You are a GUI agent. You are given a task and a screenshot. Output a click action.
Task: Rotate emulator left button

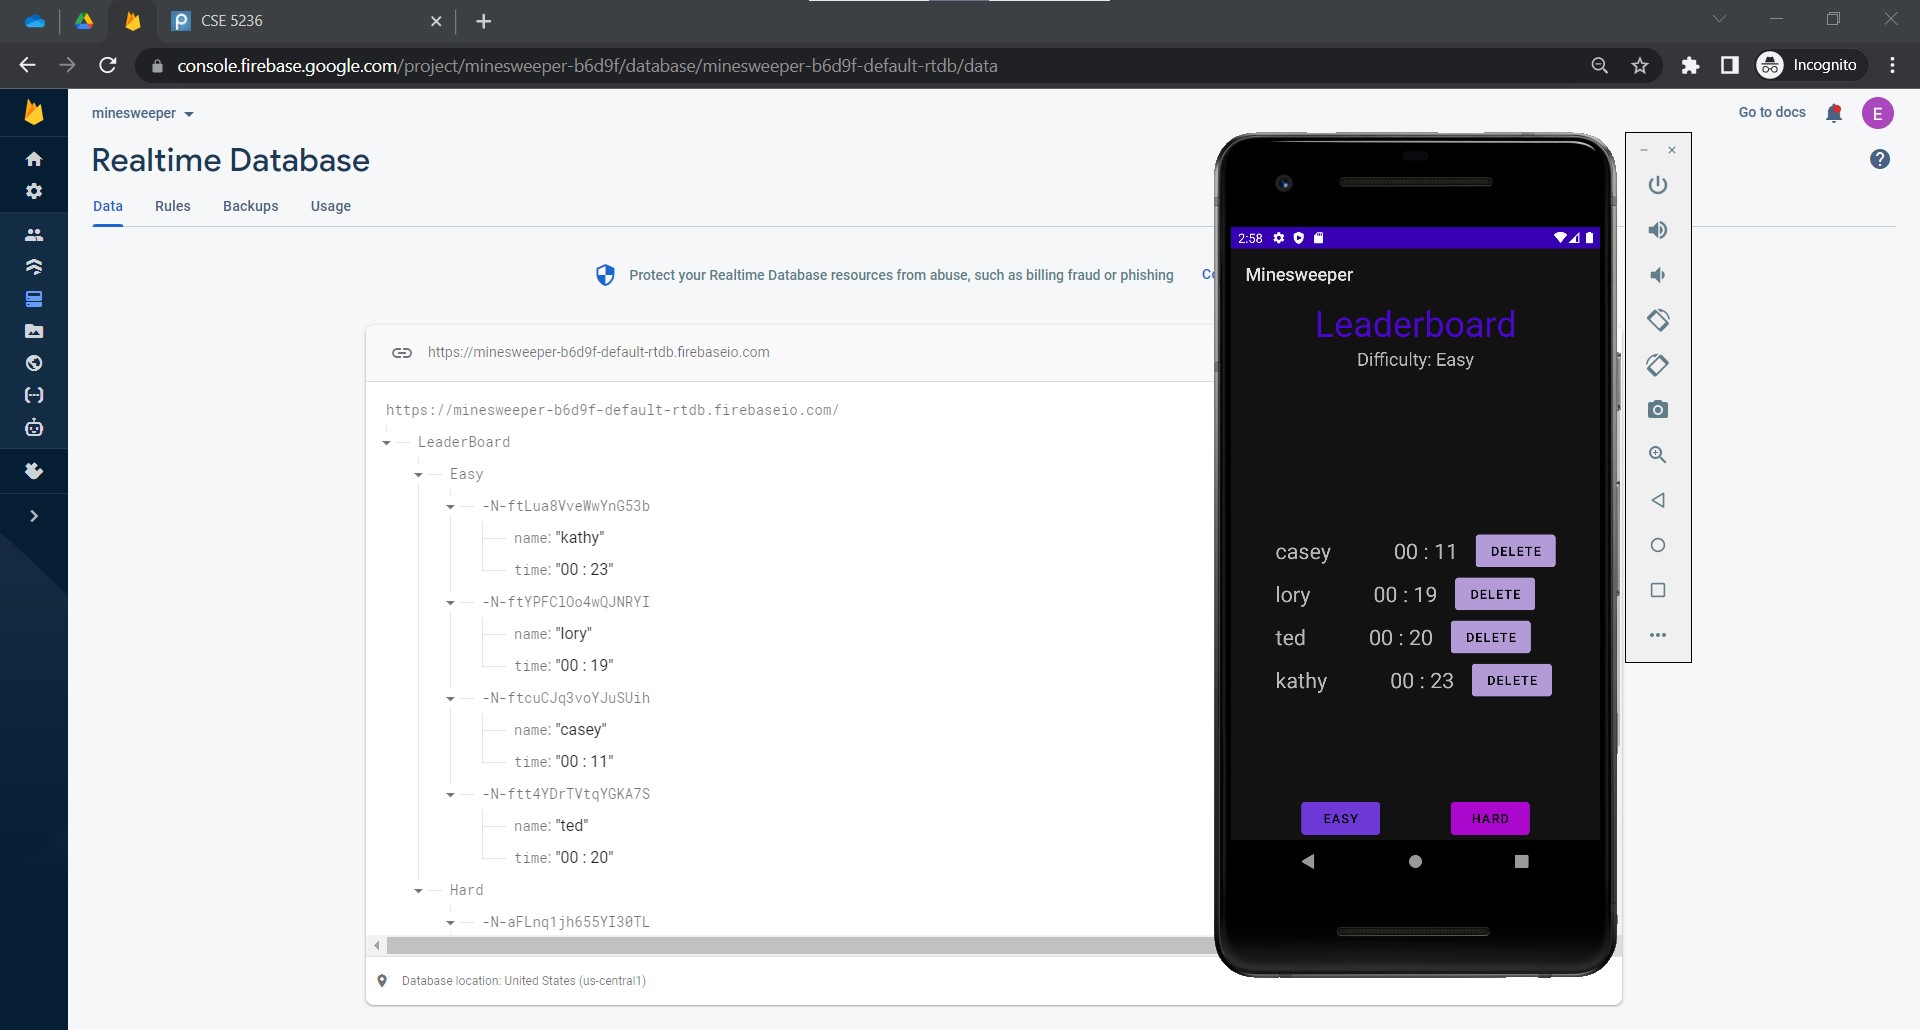tap(1658, 320)
